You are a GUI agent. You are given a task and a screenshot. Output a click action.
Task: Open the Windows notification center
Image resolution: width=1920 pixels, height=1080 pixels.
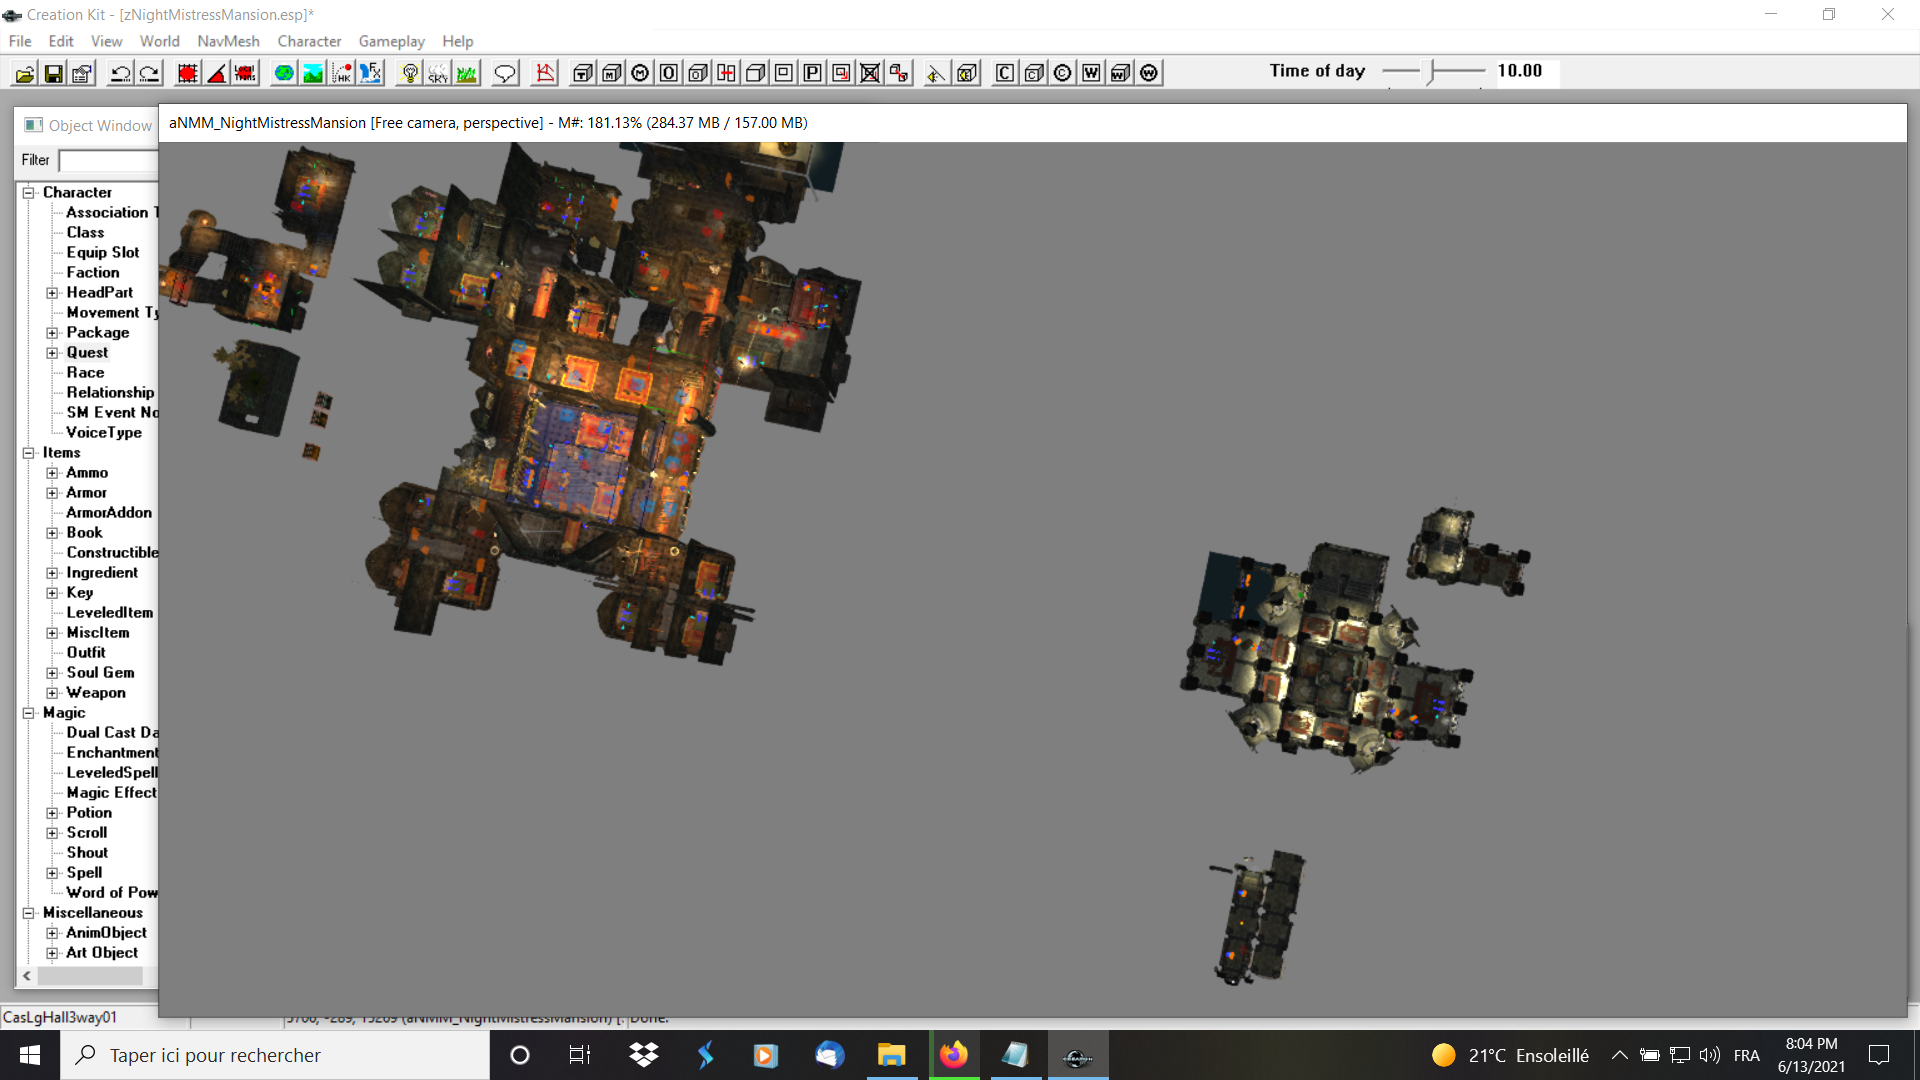tap(1879, 1055)
